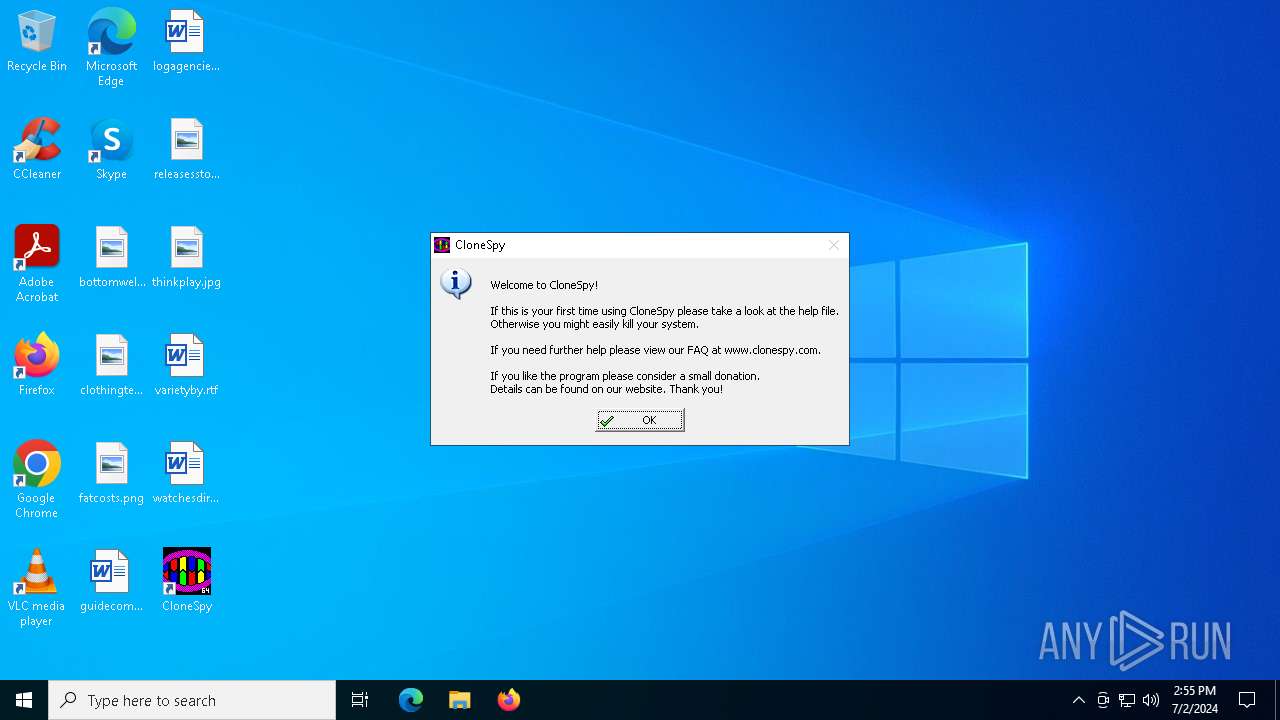This screenshot has height=720, width=1280.
Task: Open the Windows Start menu
Action: tap(24, 700)
